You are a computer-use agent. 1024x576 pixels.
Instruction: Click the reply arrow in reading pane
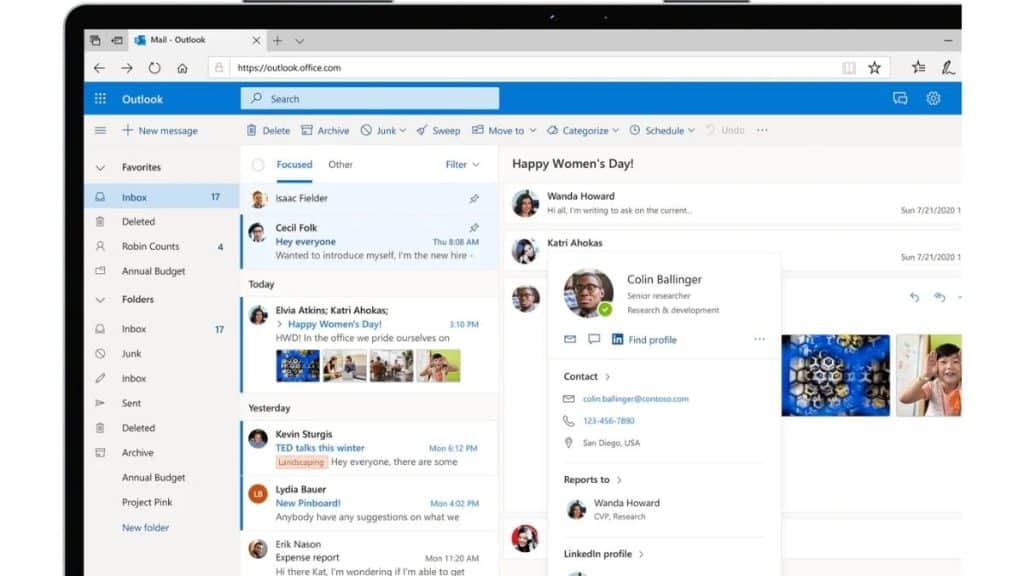(914, 297)
